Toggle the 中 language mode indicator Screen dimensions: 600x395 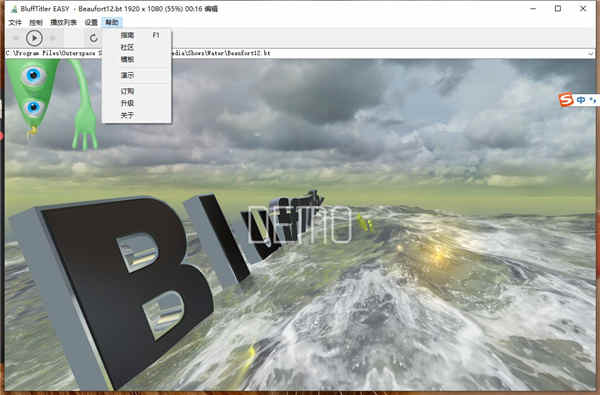(581, 100)
